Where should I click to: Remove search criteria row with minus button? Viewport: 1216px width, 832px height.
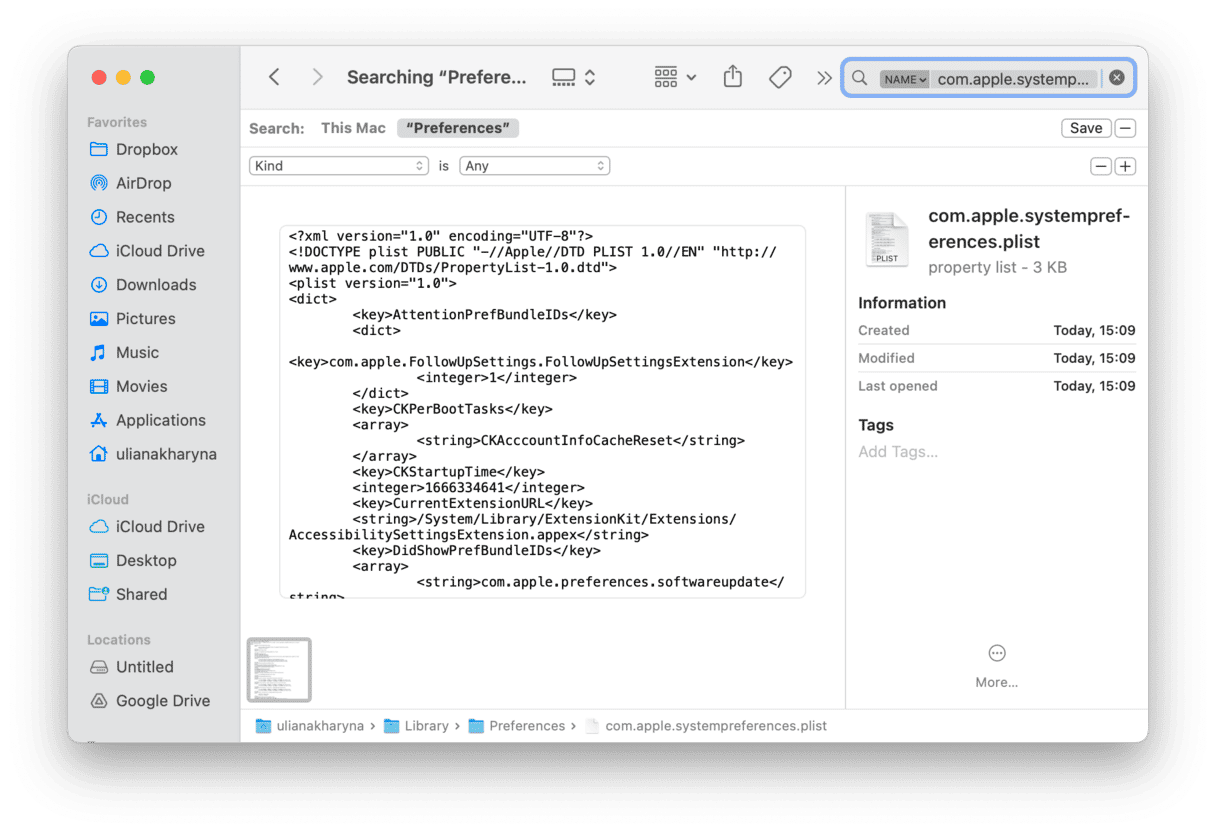(x=1100, y=166)
